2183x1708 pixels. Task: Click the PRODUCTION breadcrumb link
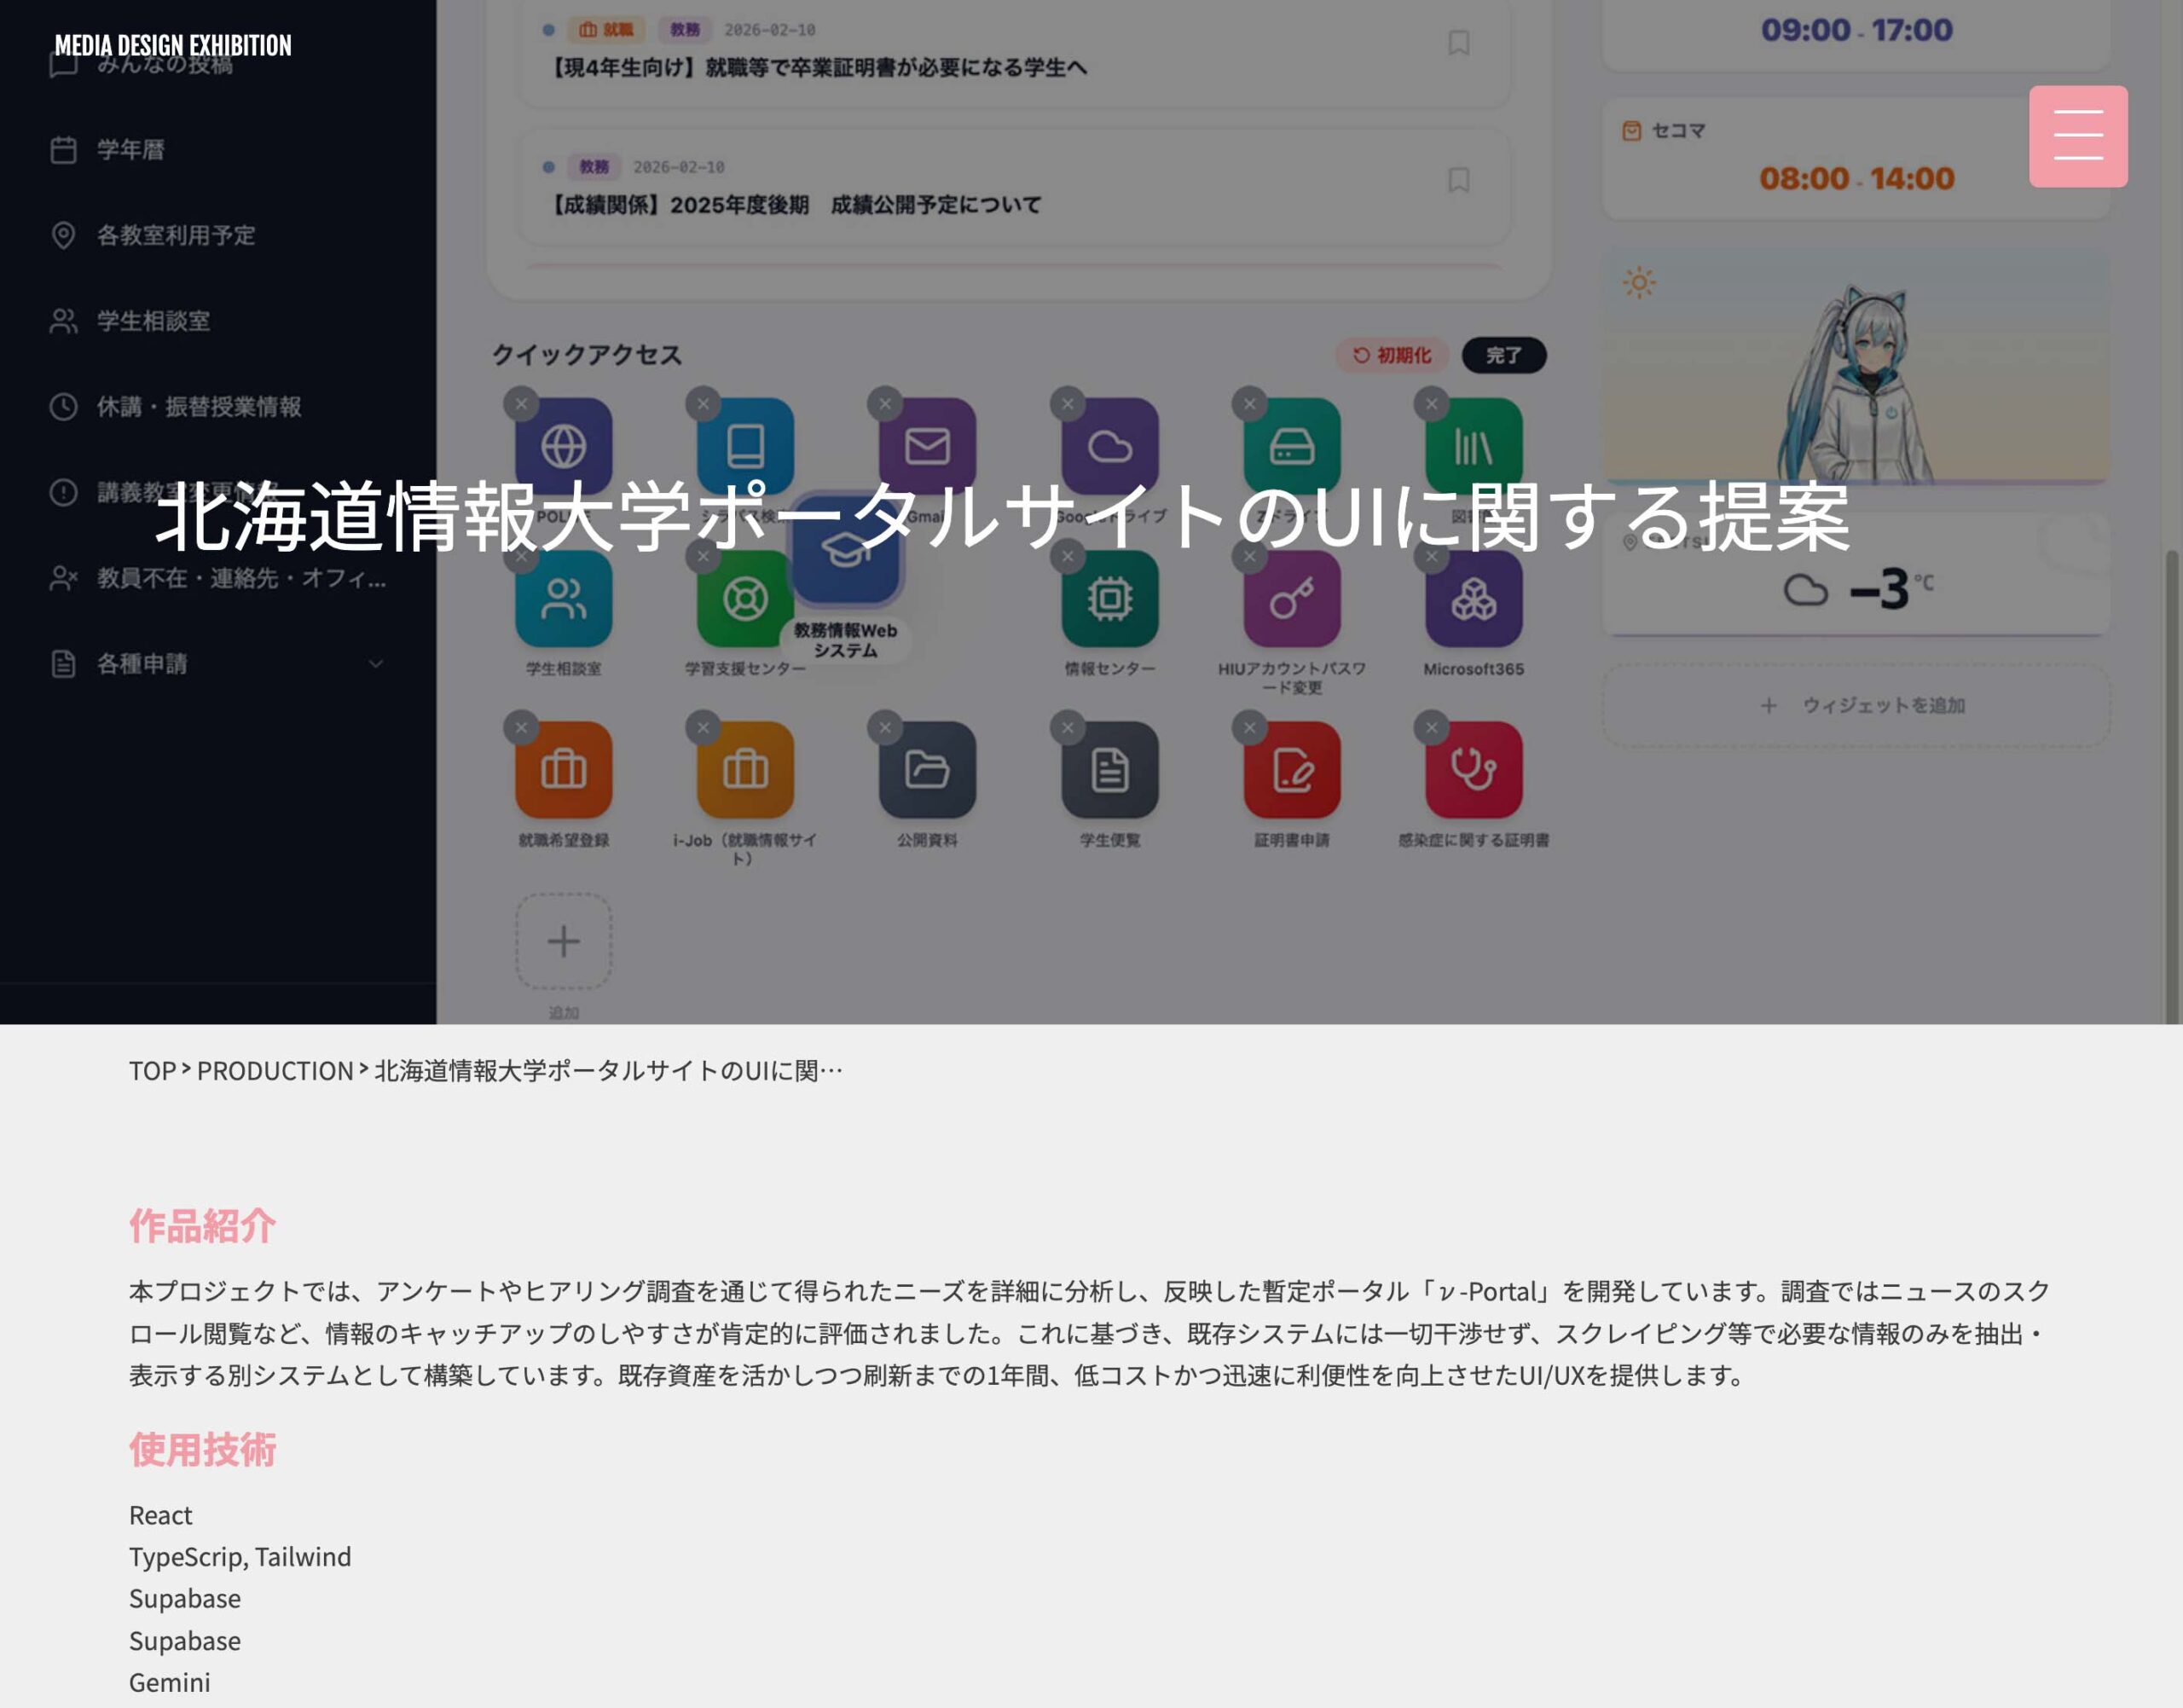point(275,1070)
